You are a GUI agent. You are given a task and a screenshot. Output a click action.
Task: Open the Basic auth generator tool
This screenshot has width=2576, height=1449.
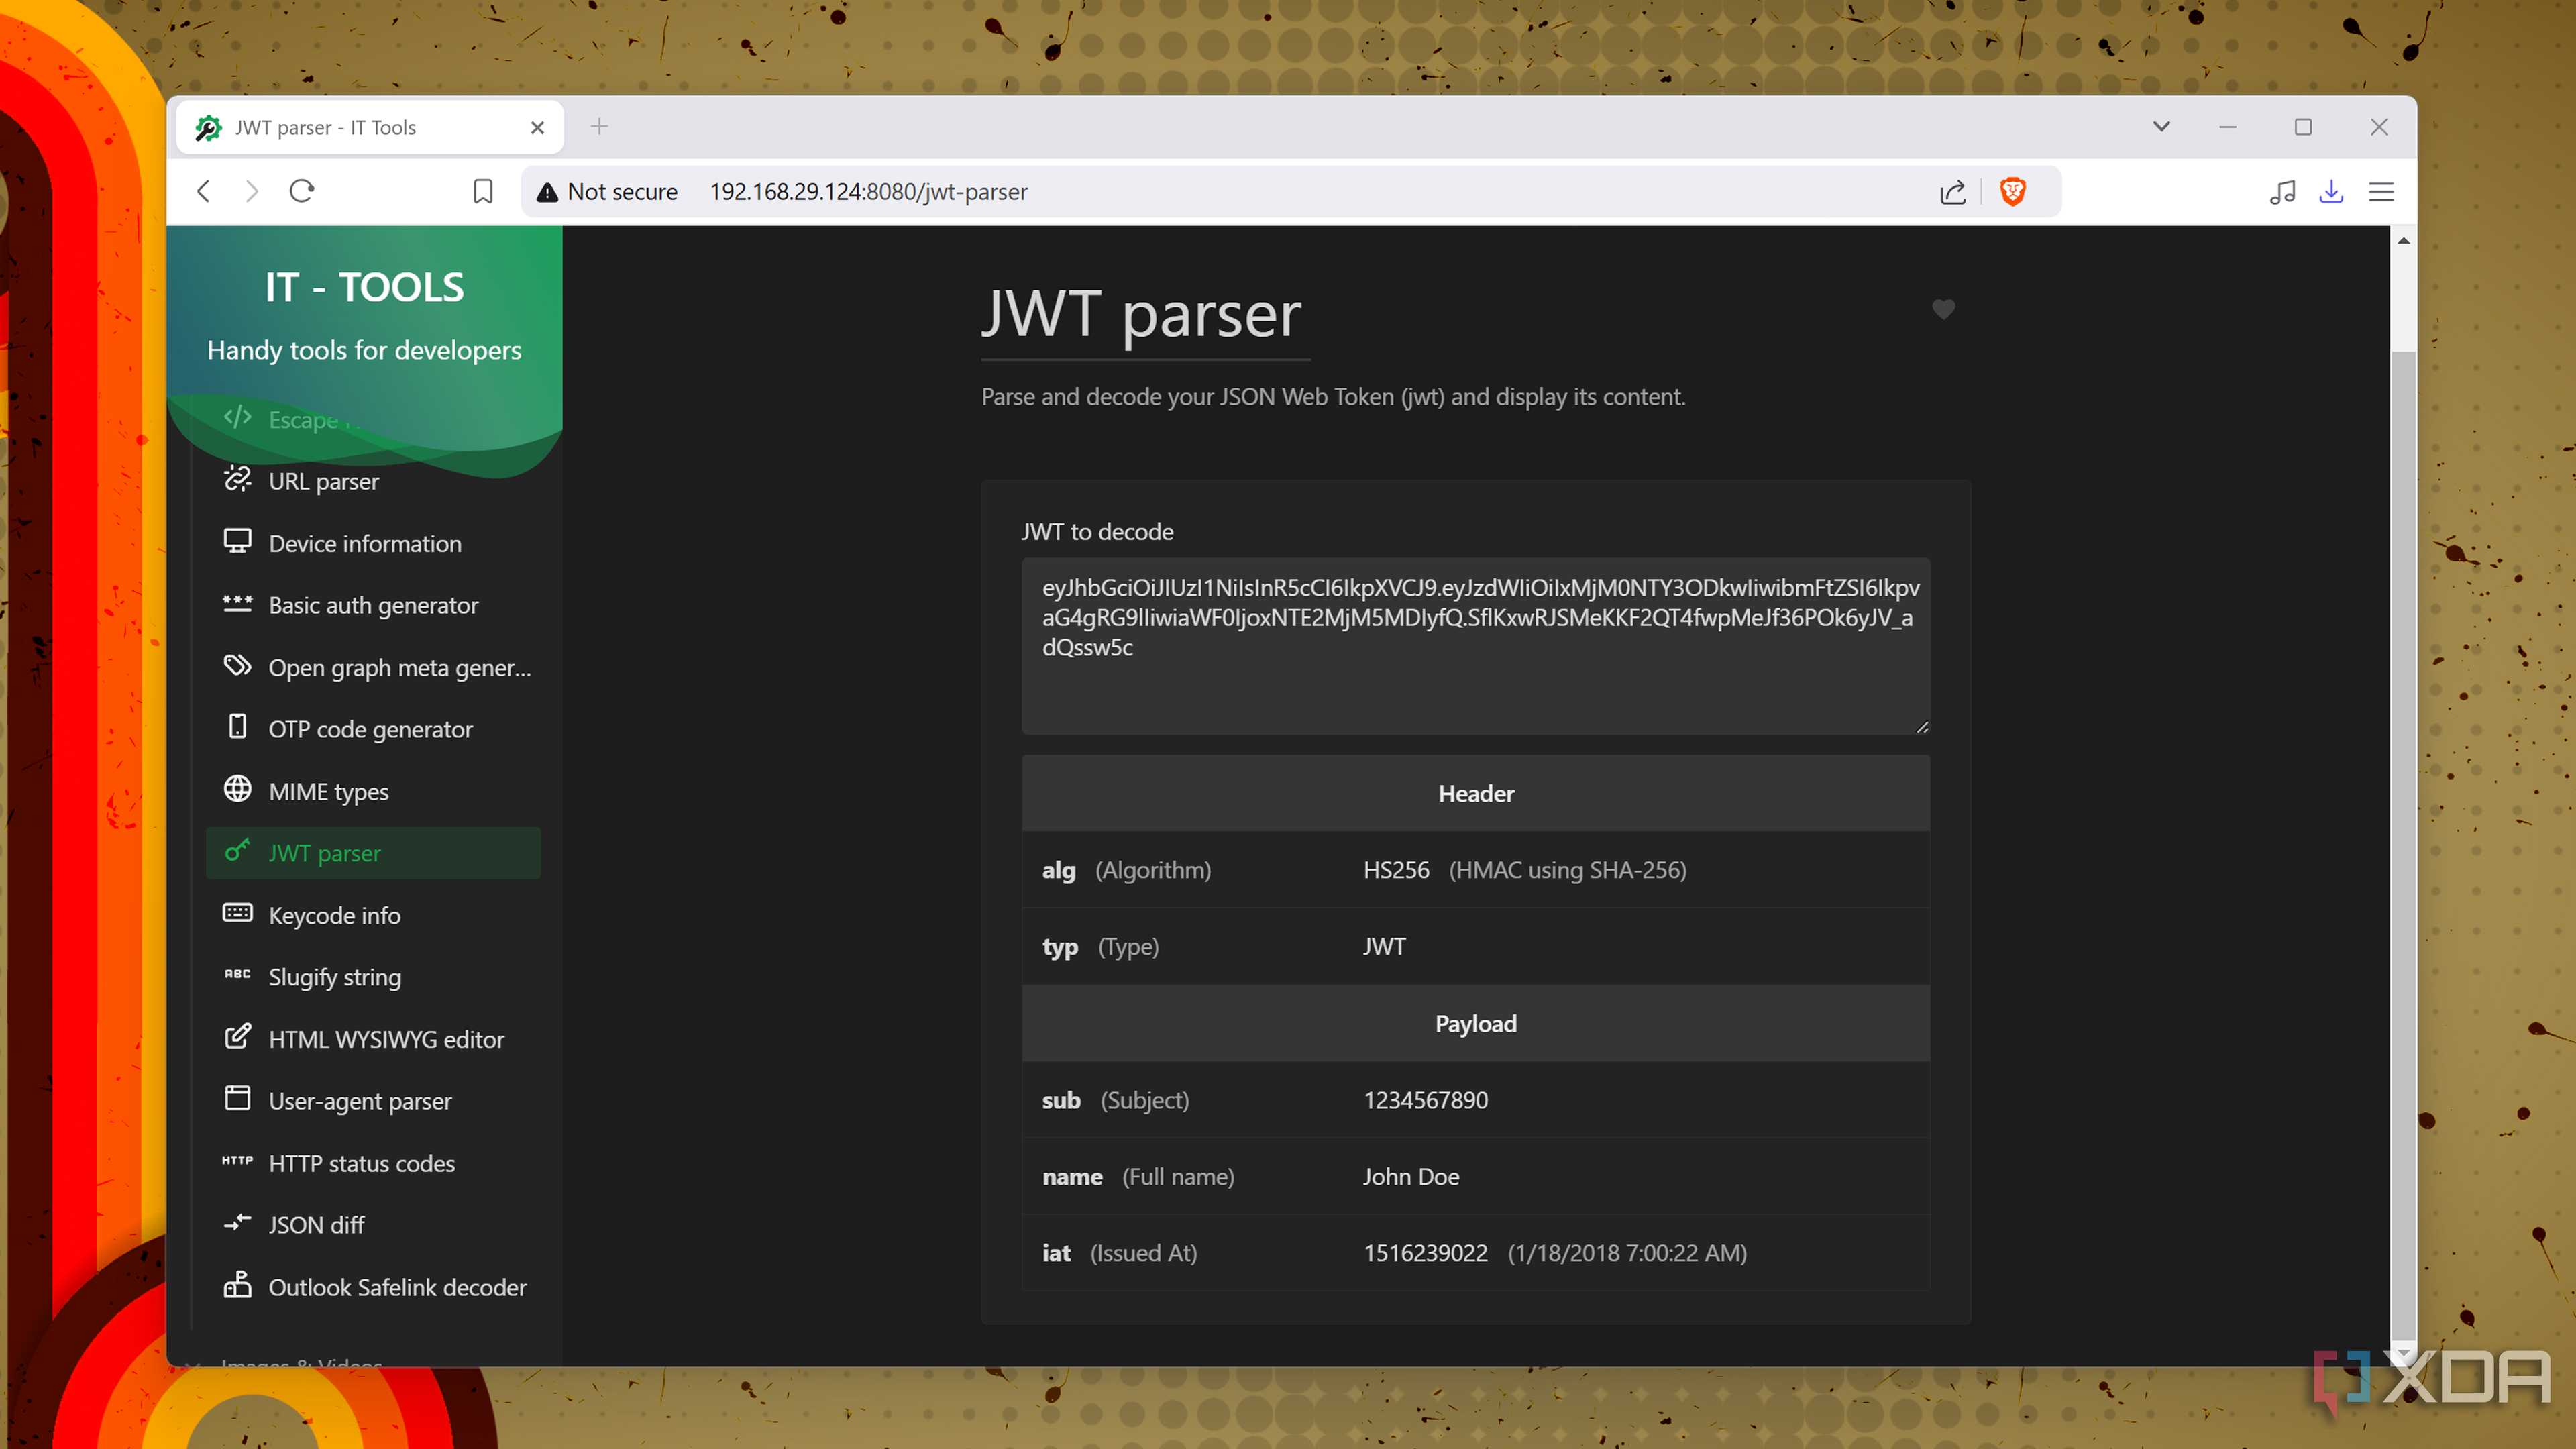pyautogui.click(x=374, y=605)
